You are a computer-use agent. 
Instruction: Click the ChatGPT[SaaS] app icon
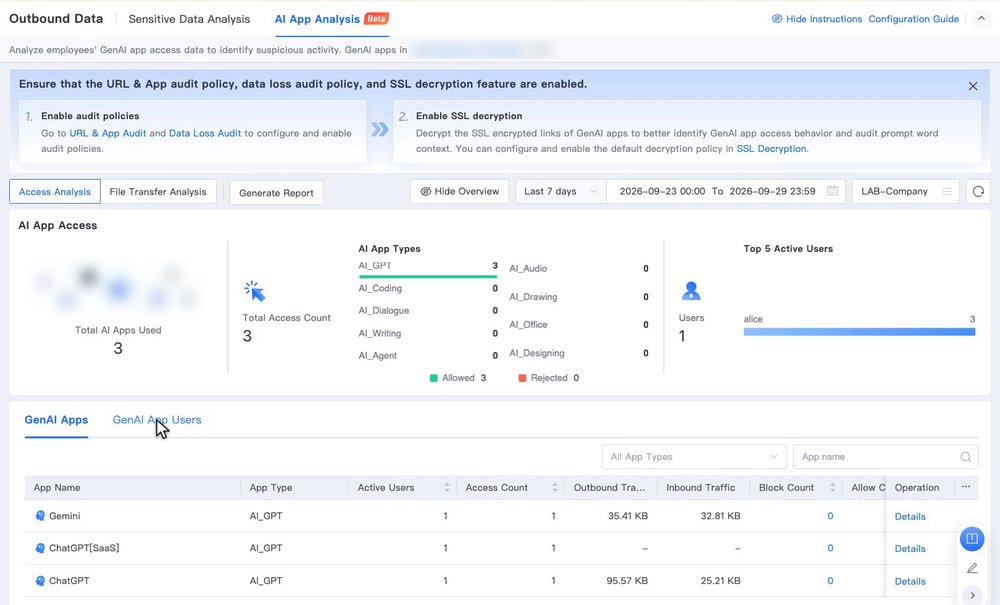pos(40,548)
